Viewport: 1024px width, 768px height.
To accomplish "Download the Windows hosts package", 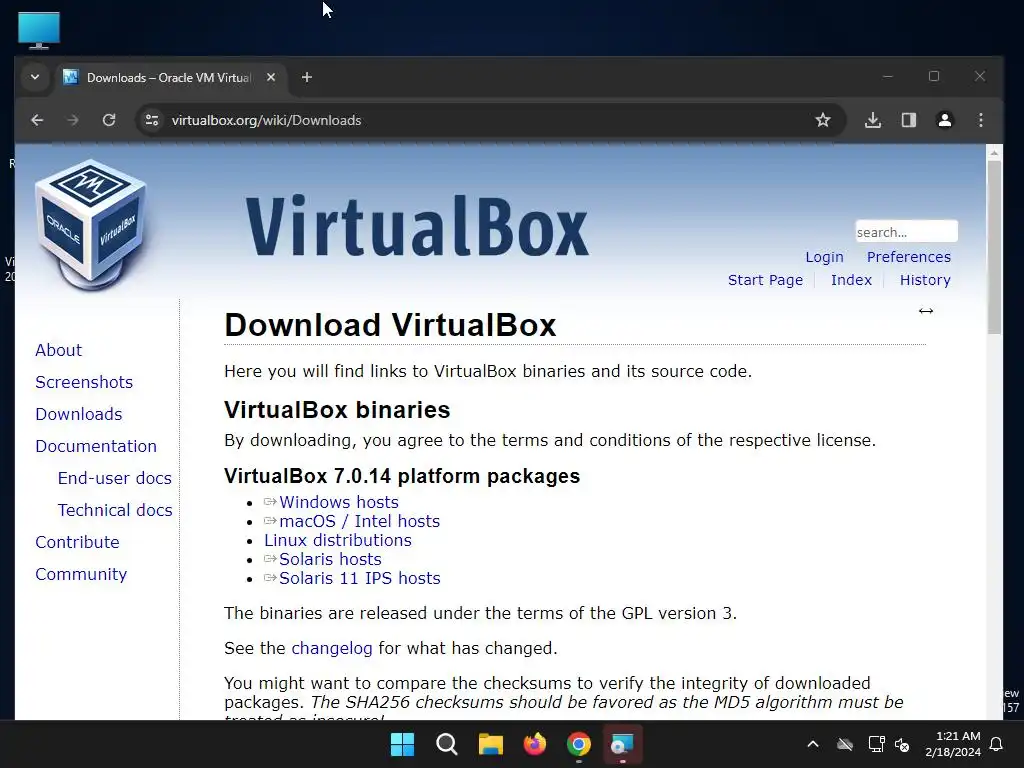I will (338, 502).
